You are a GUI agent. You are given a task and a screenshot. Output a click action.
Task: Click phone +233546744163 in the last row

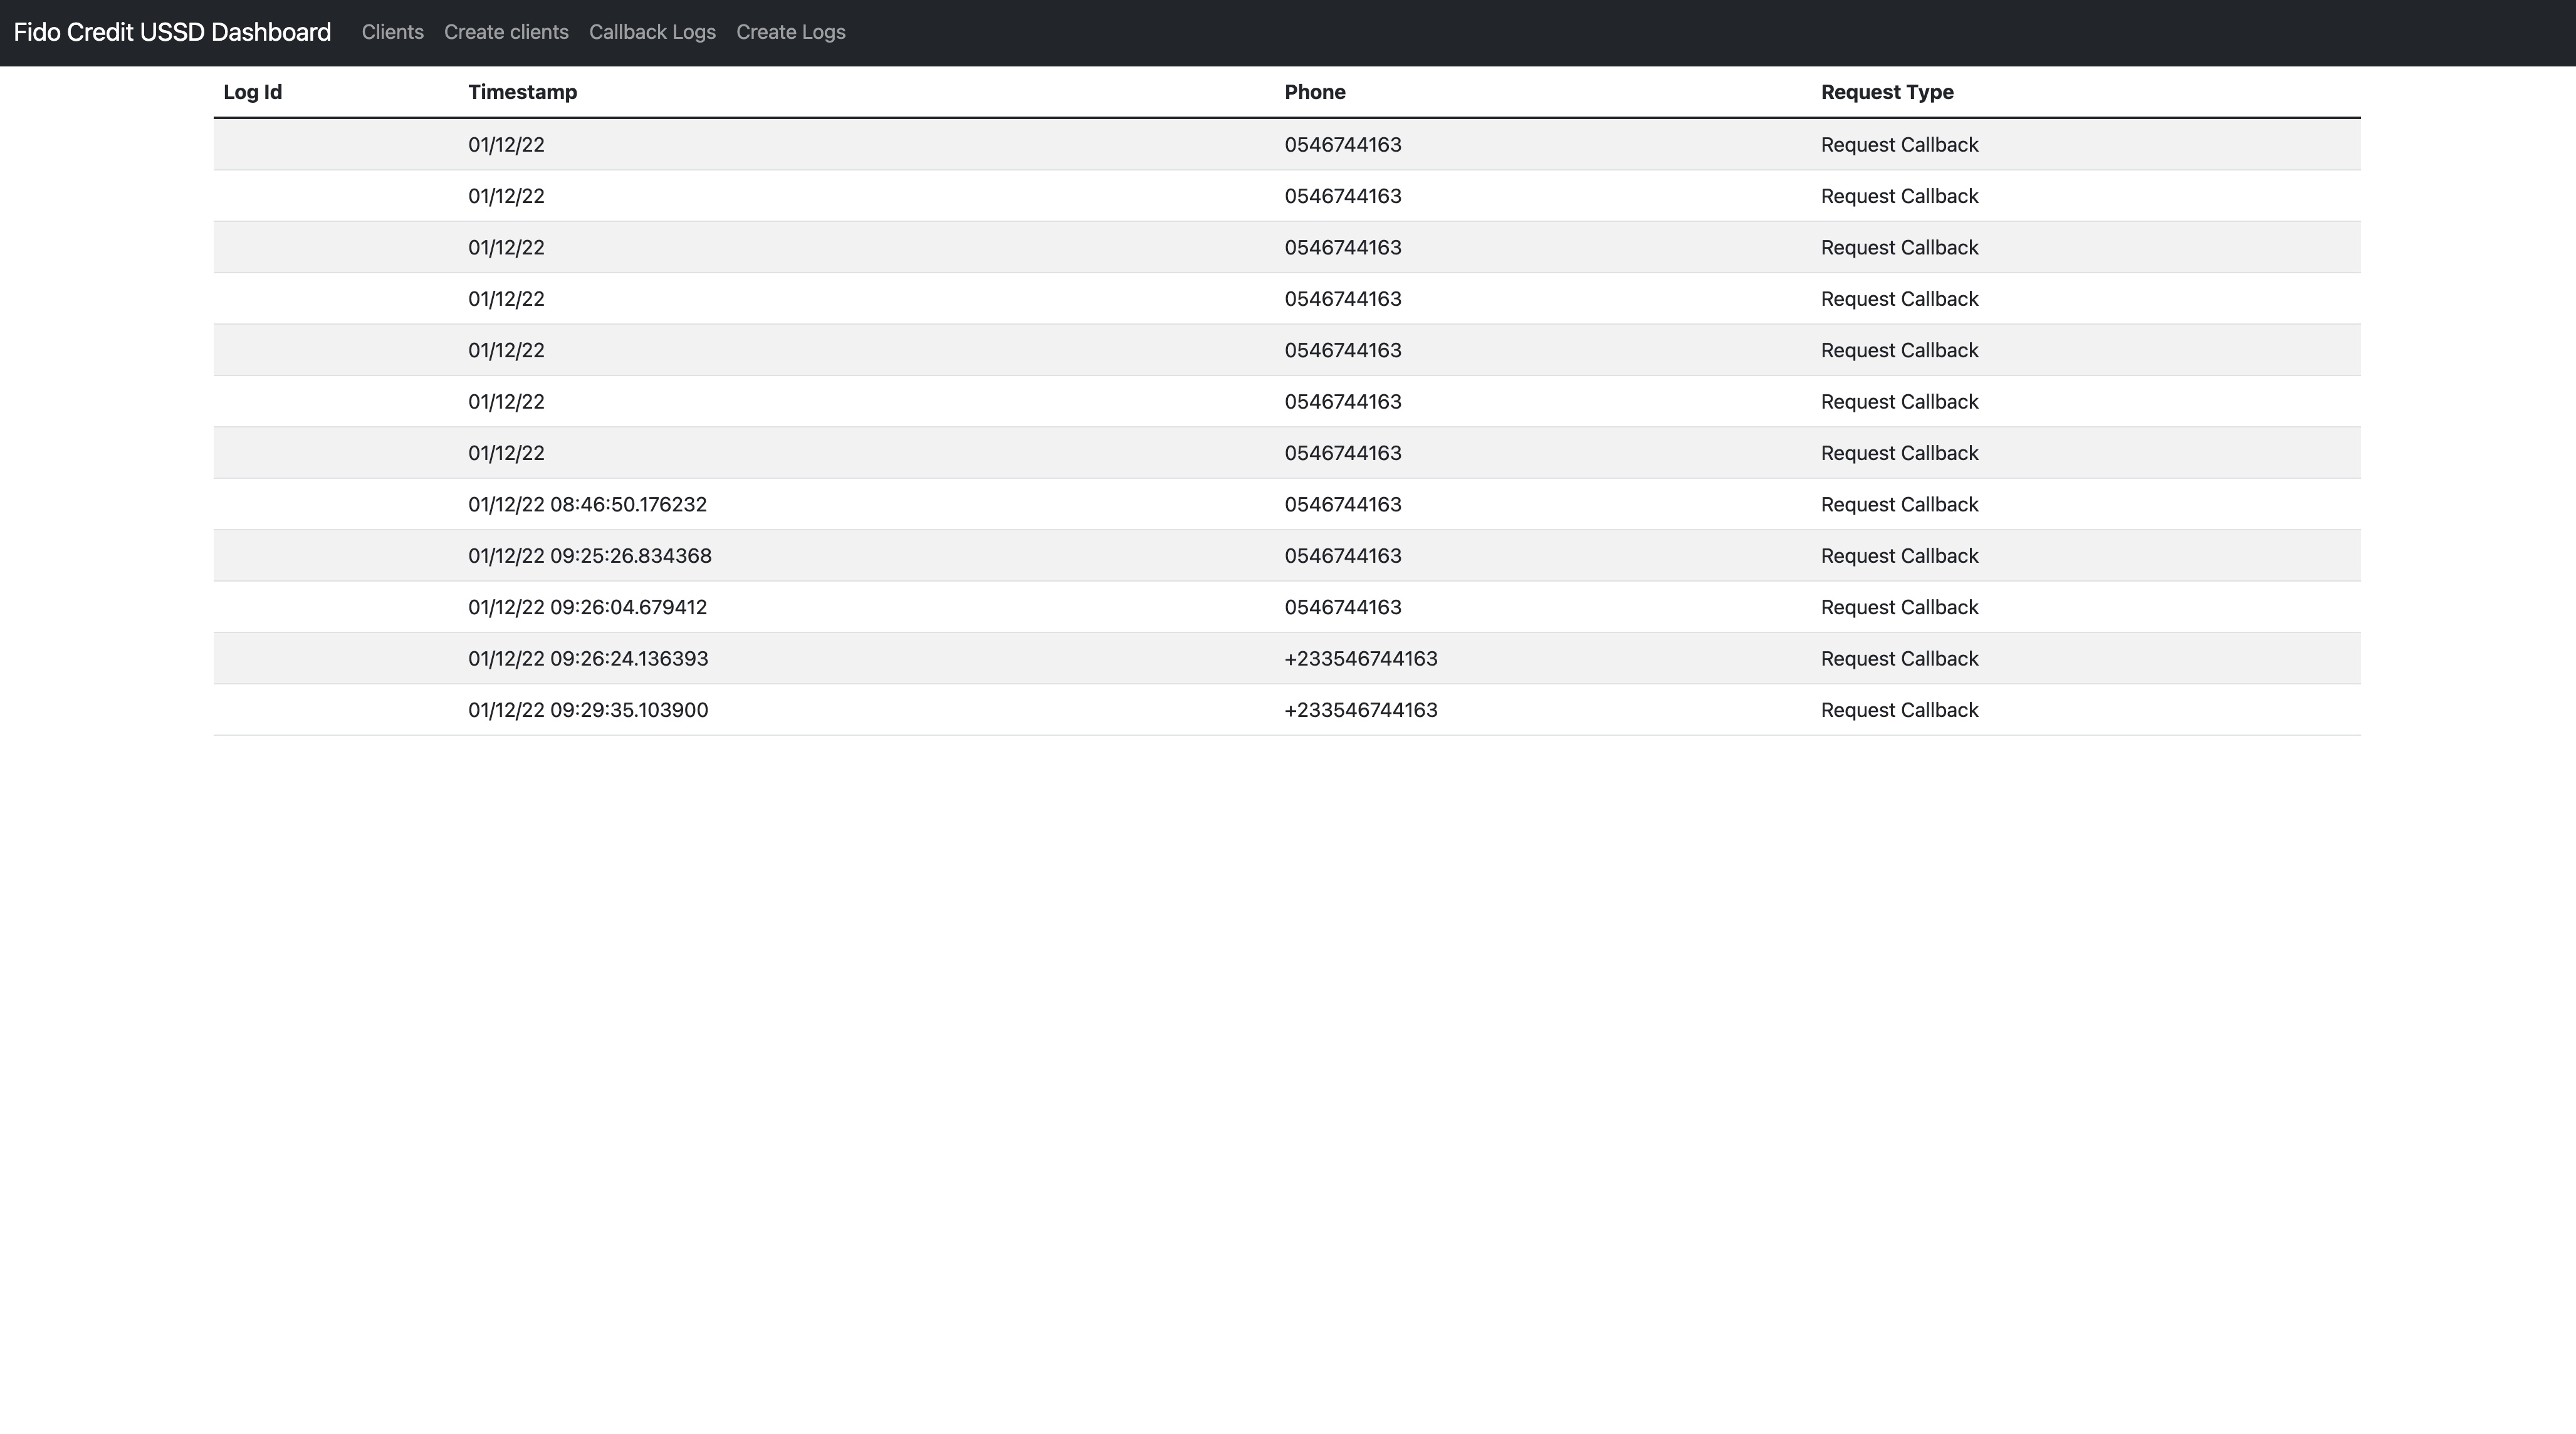(1360, 710)
